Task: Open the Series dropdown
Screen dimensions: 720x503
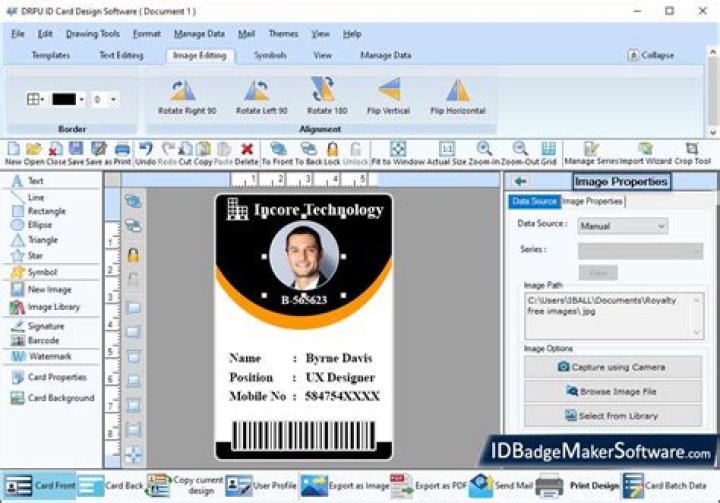Action: coord(640,251)
